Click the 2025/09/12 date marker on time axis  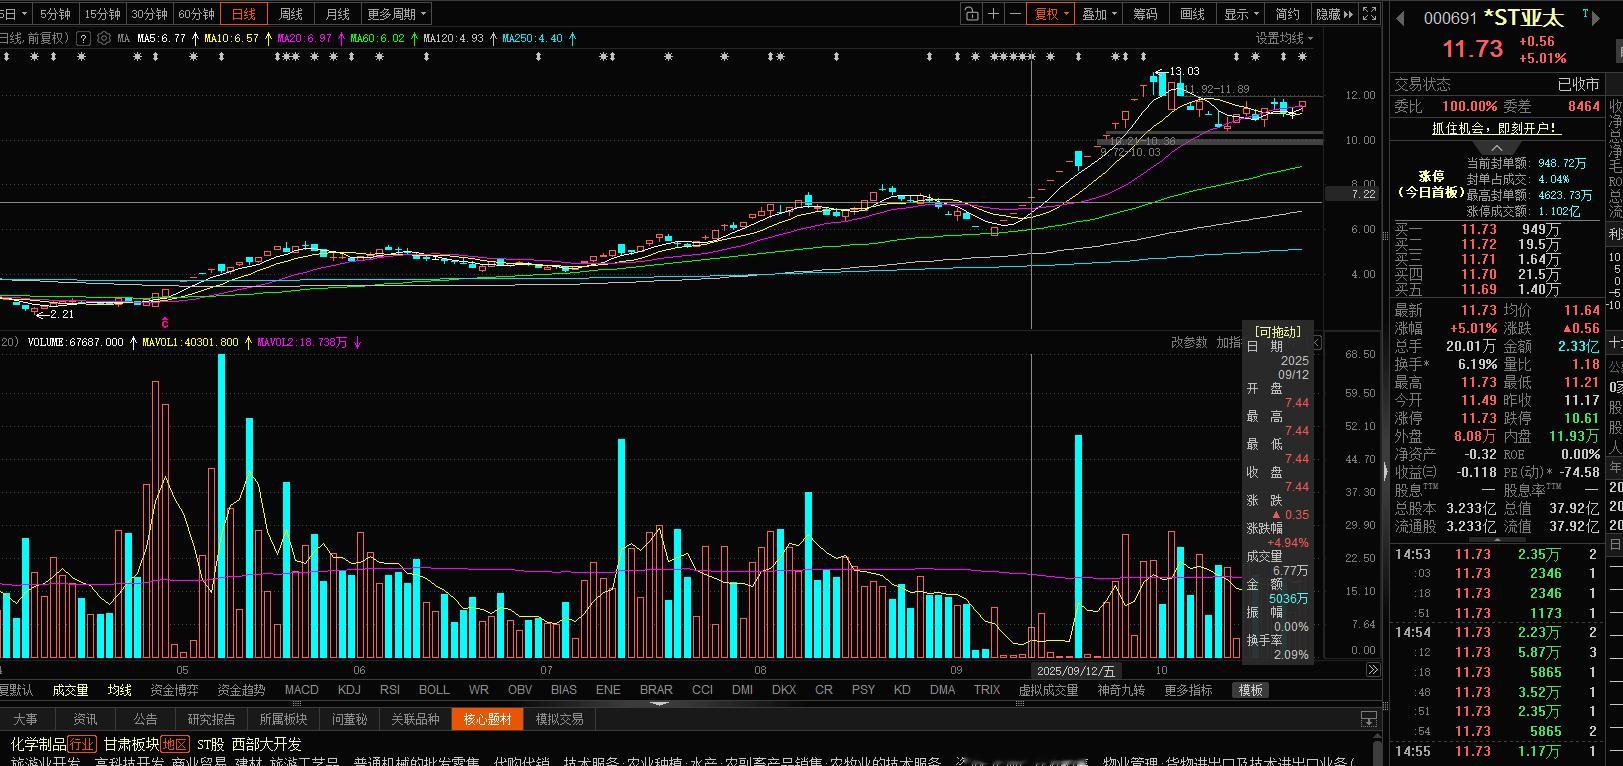tap(1075, 670)
